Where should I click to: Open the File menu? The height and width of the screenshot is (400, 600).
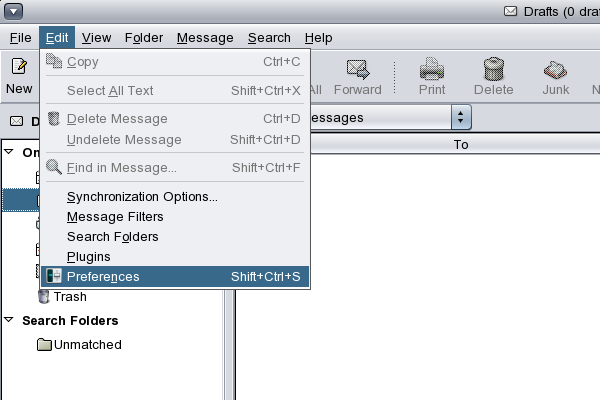[x=20, y=38]
